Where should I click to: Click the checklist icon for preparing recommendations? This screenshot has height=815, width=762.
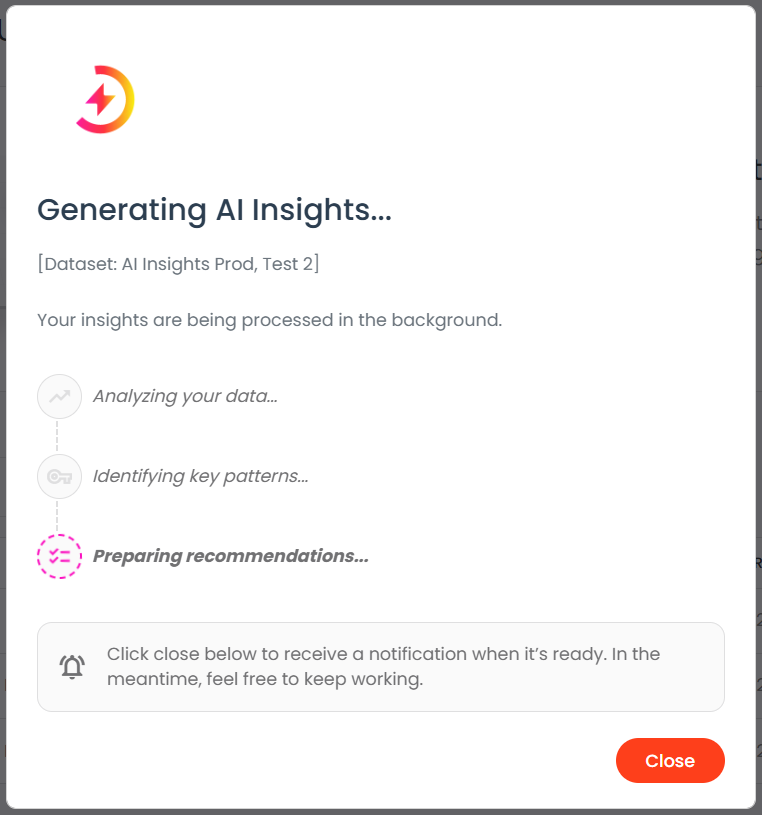(x=59, y=556)
